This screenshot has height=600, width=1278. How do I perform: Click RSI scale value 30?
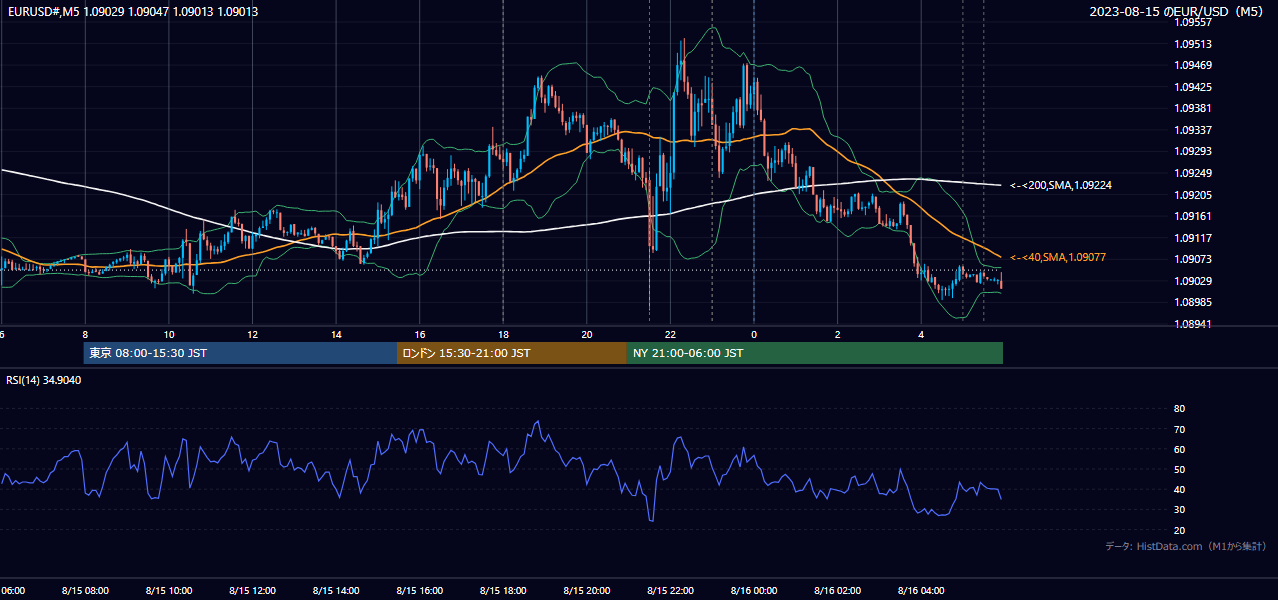point(1179,510)
